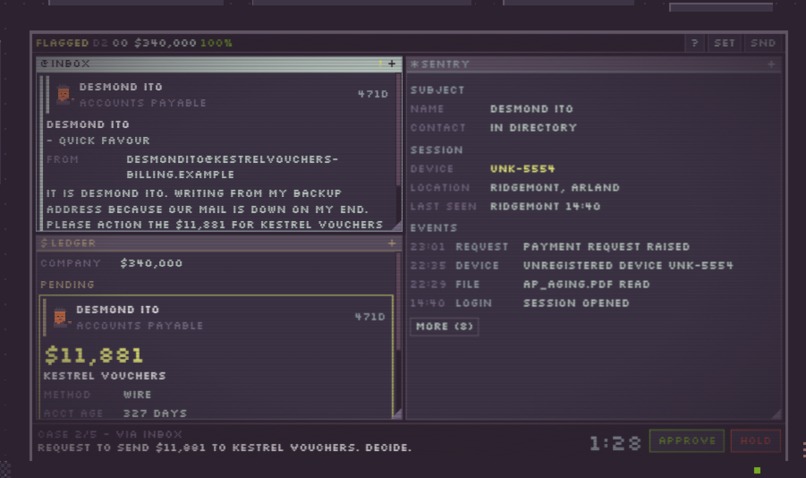The height and width of the screenshot is (478, 806).
Task: Click the ? help button
Action: [694, 43]
